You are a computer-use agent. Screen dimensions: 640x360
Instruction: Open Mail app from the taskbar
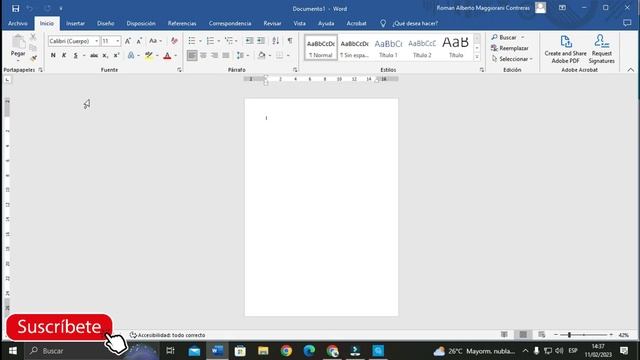[194, 351]
